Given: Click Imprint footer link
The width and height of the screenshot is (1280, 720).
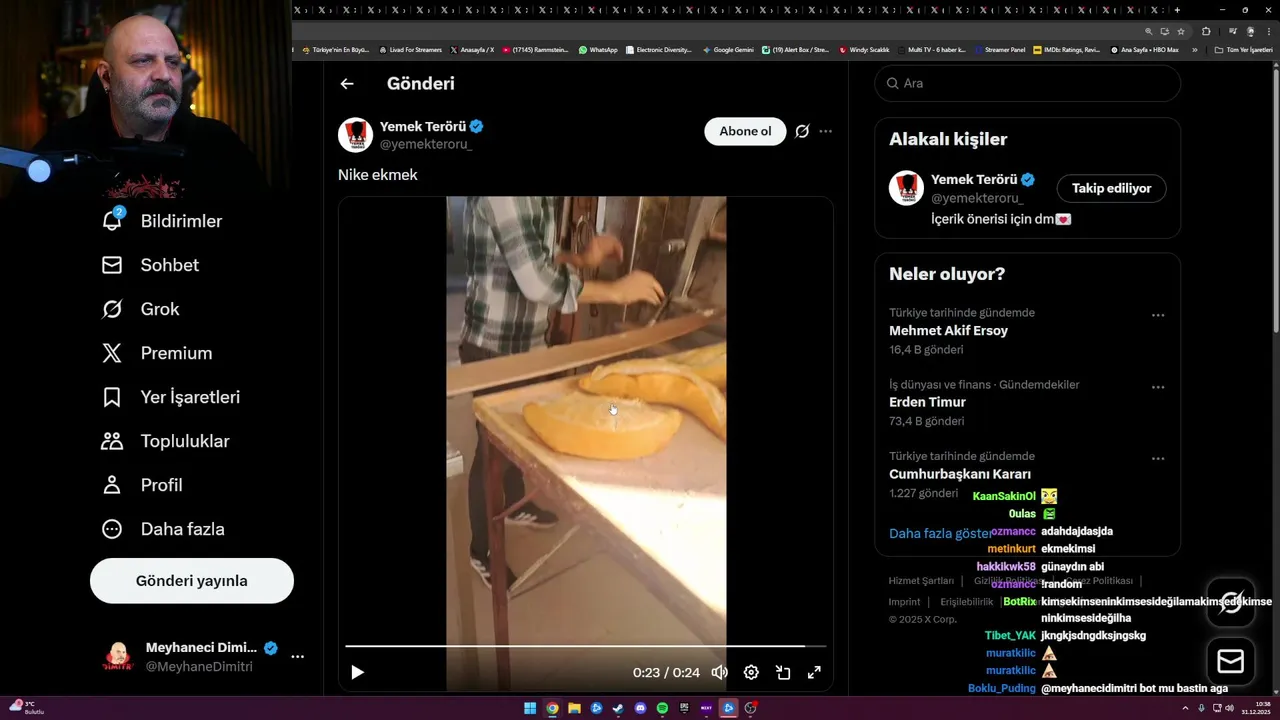Looking at the screenshot, I should click(x=904, y=602).
